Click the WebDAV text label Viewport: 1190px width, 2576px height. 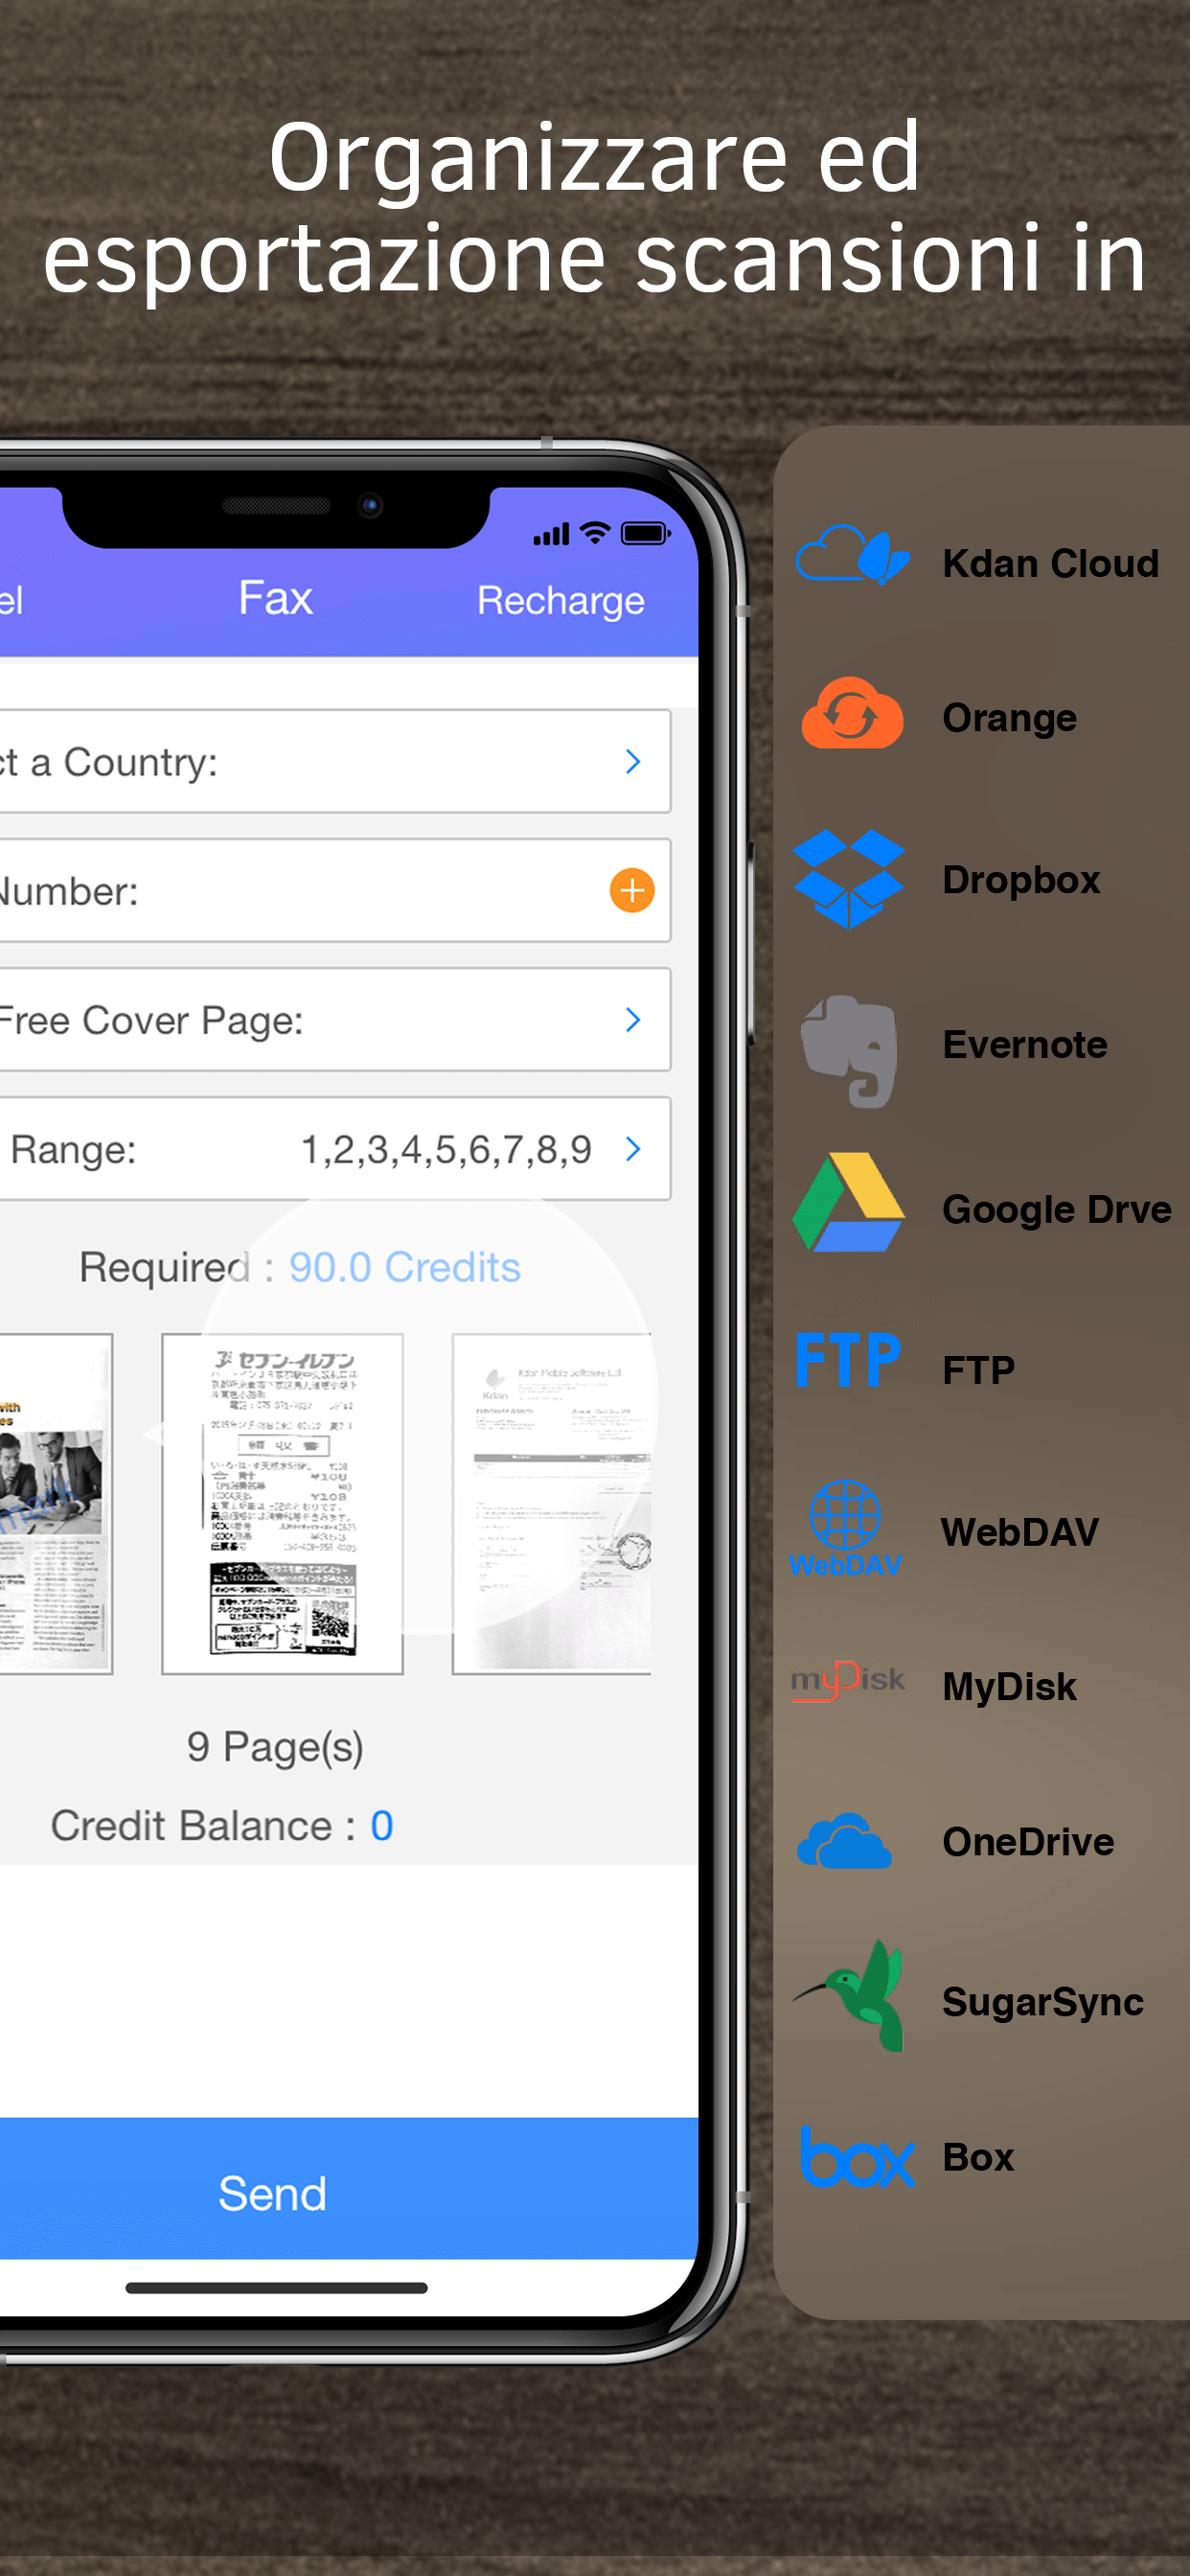click(1020, 1532)
